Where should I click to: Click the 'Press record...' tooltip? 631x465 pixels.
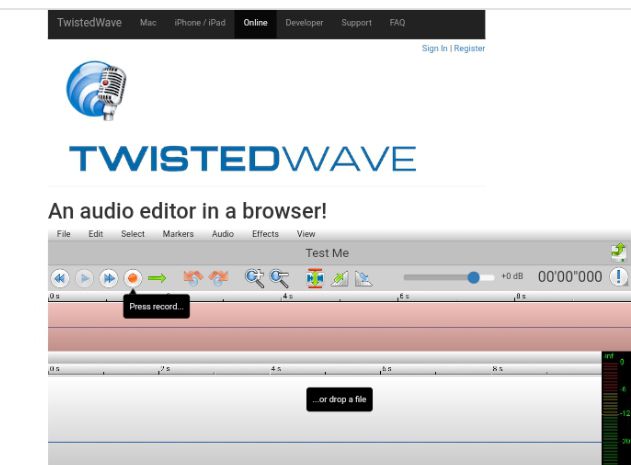pos(156,306)
